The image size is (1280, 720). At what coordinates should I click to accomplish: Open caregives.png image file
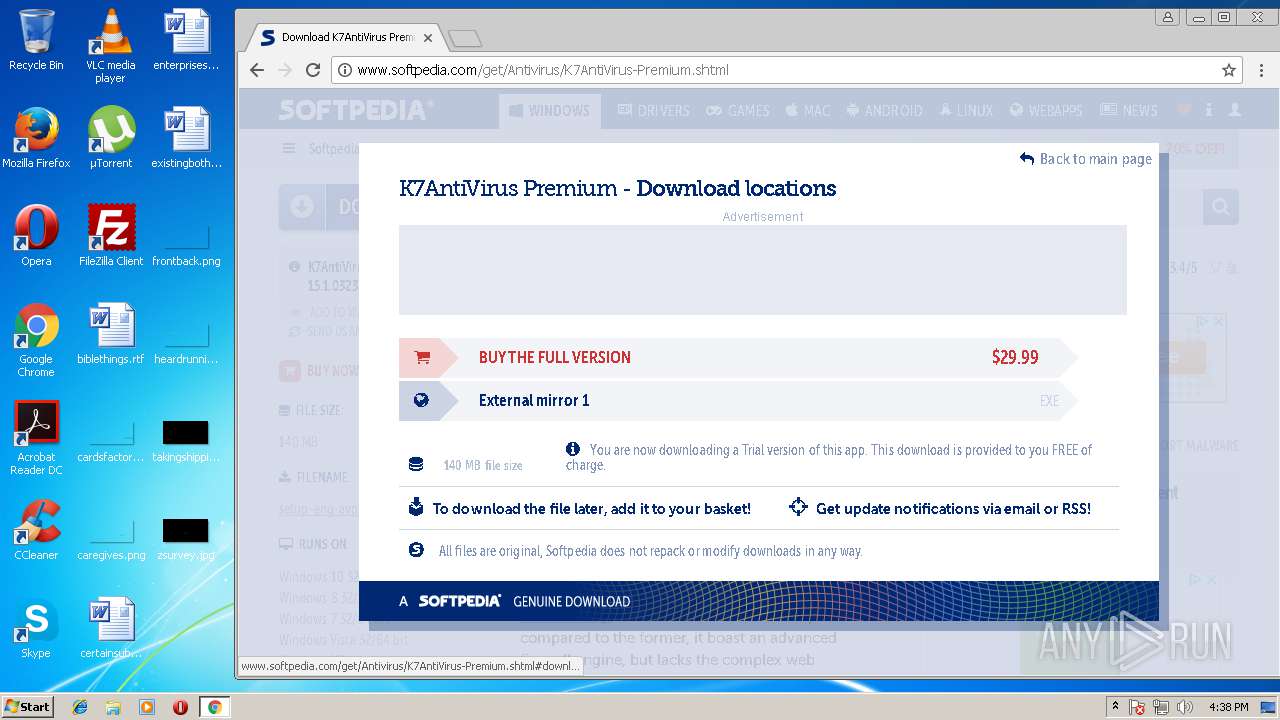(x=110, y=539)
